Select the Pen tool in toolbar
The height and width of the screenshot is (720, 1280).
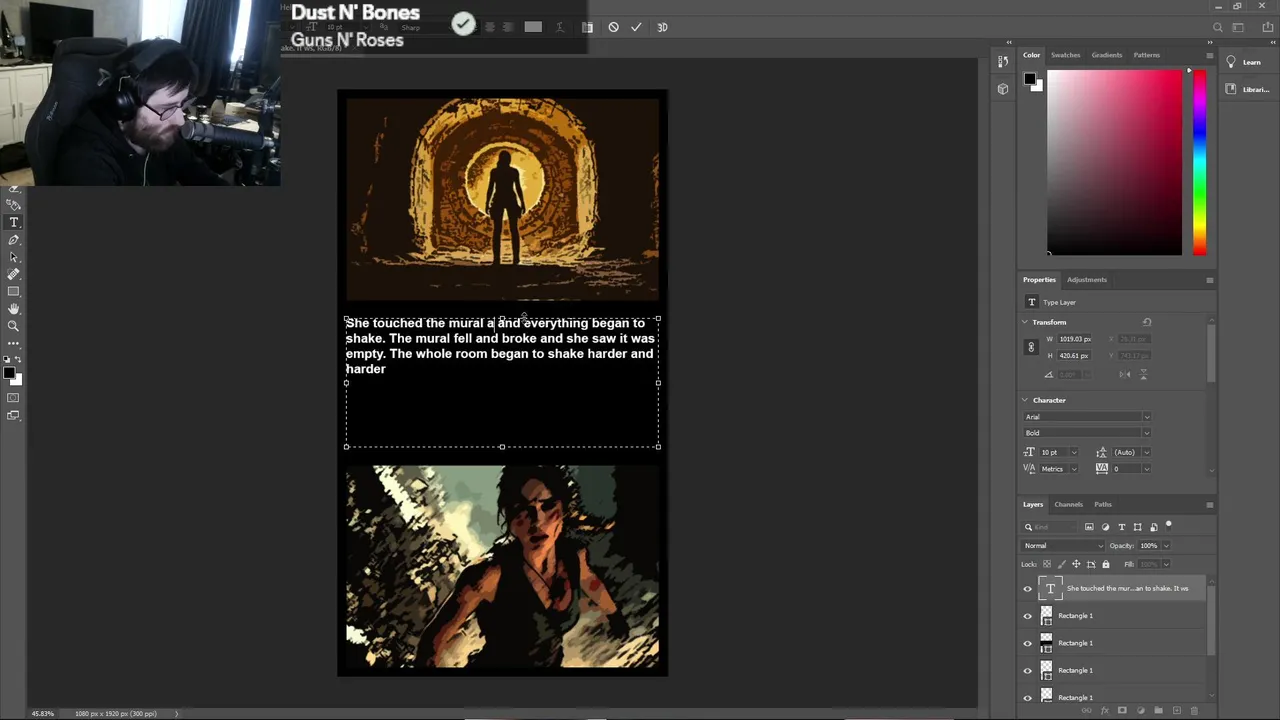[14, 240]
